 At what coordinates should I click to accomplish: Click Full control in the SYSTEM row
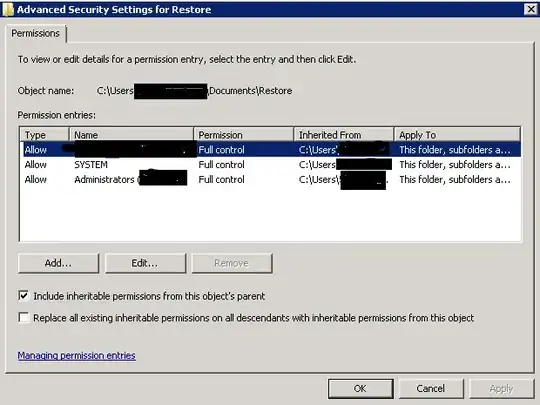point(221,165)
